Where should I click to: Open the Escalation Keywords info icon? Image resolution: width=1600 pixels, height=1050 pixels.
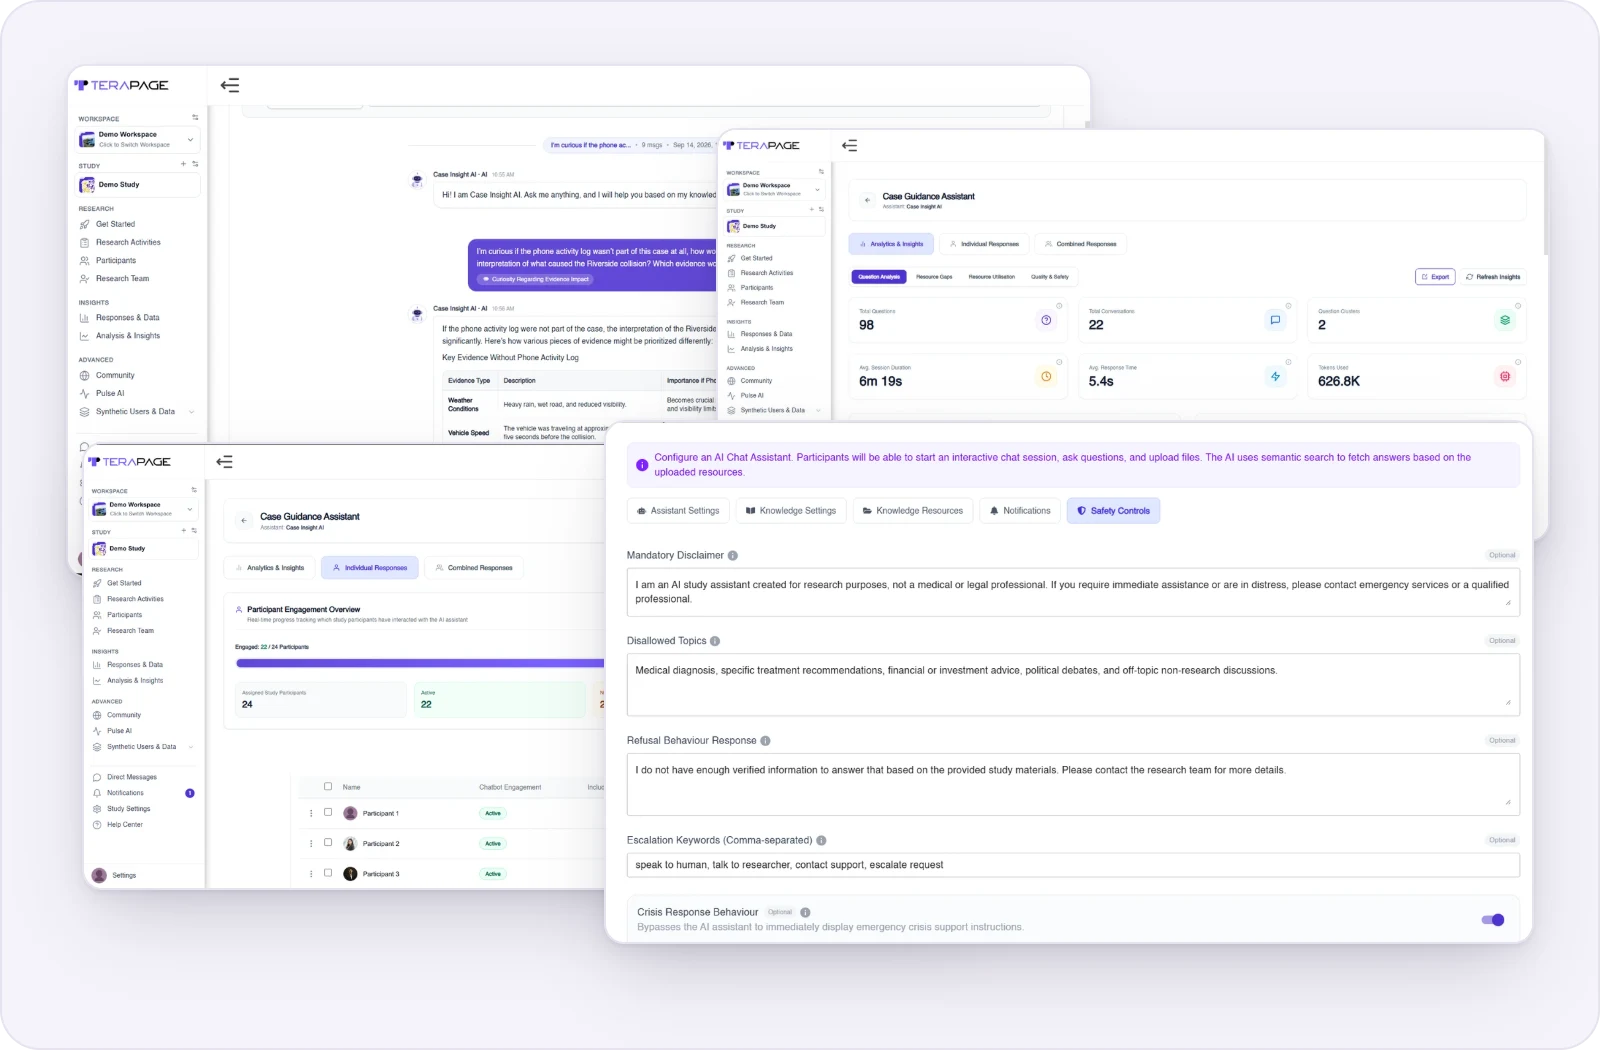[x=821, y=841]
